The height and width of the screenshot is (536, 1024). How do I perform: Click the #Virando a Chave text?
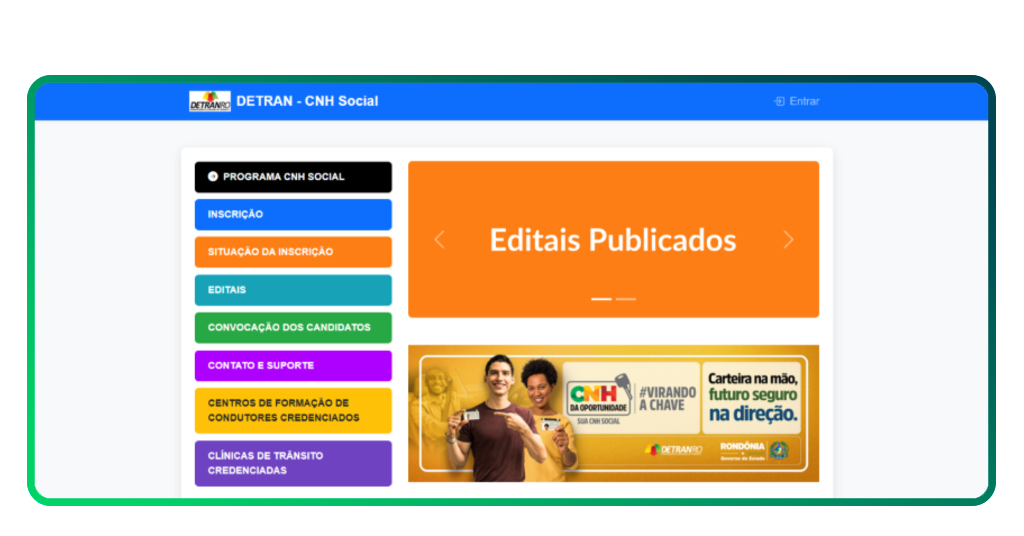[667, 399]
